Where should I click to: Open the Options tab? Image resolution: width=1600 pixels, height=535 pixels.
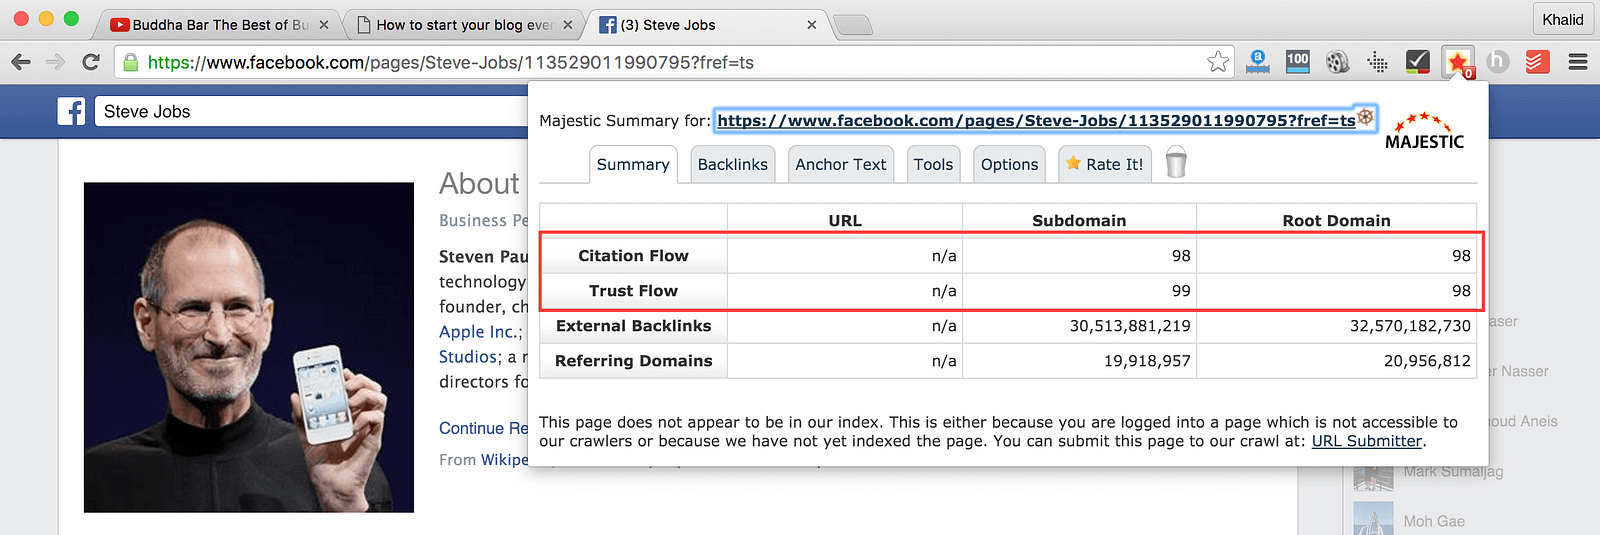click(1009, 164)
